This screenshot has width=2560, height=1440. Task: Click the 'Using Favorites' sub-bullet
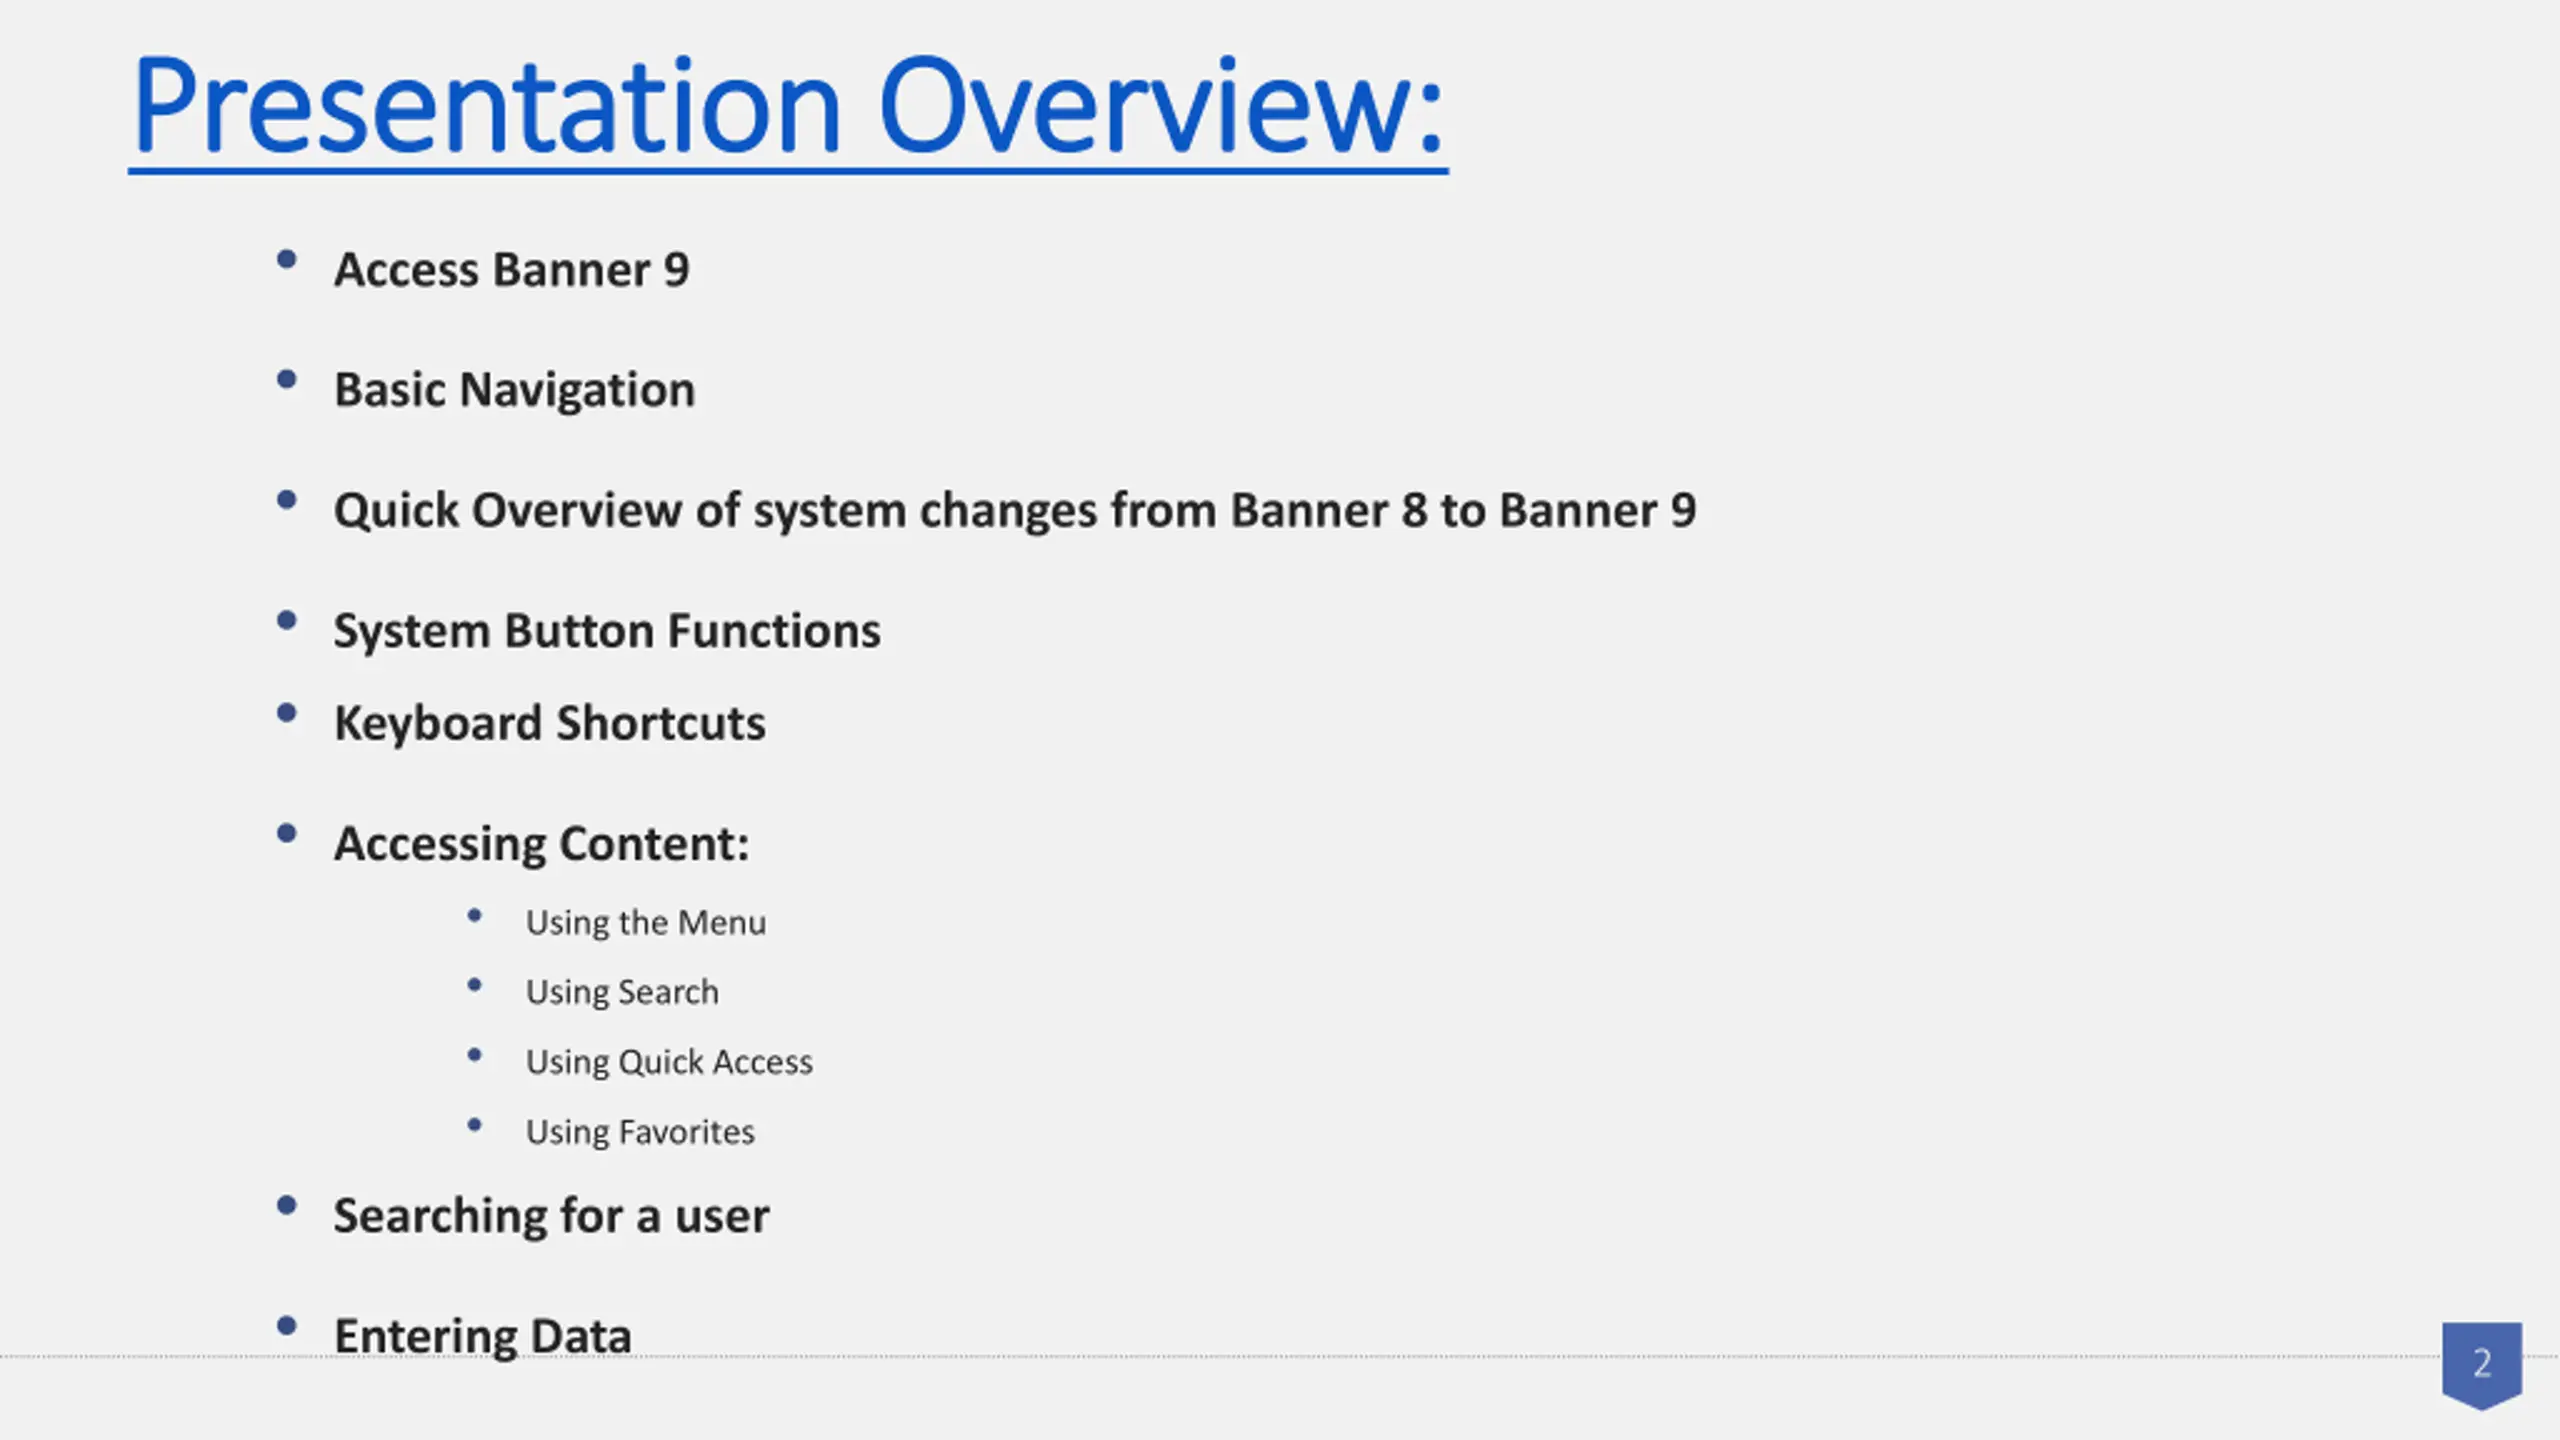pos(640,1133)
